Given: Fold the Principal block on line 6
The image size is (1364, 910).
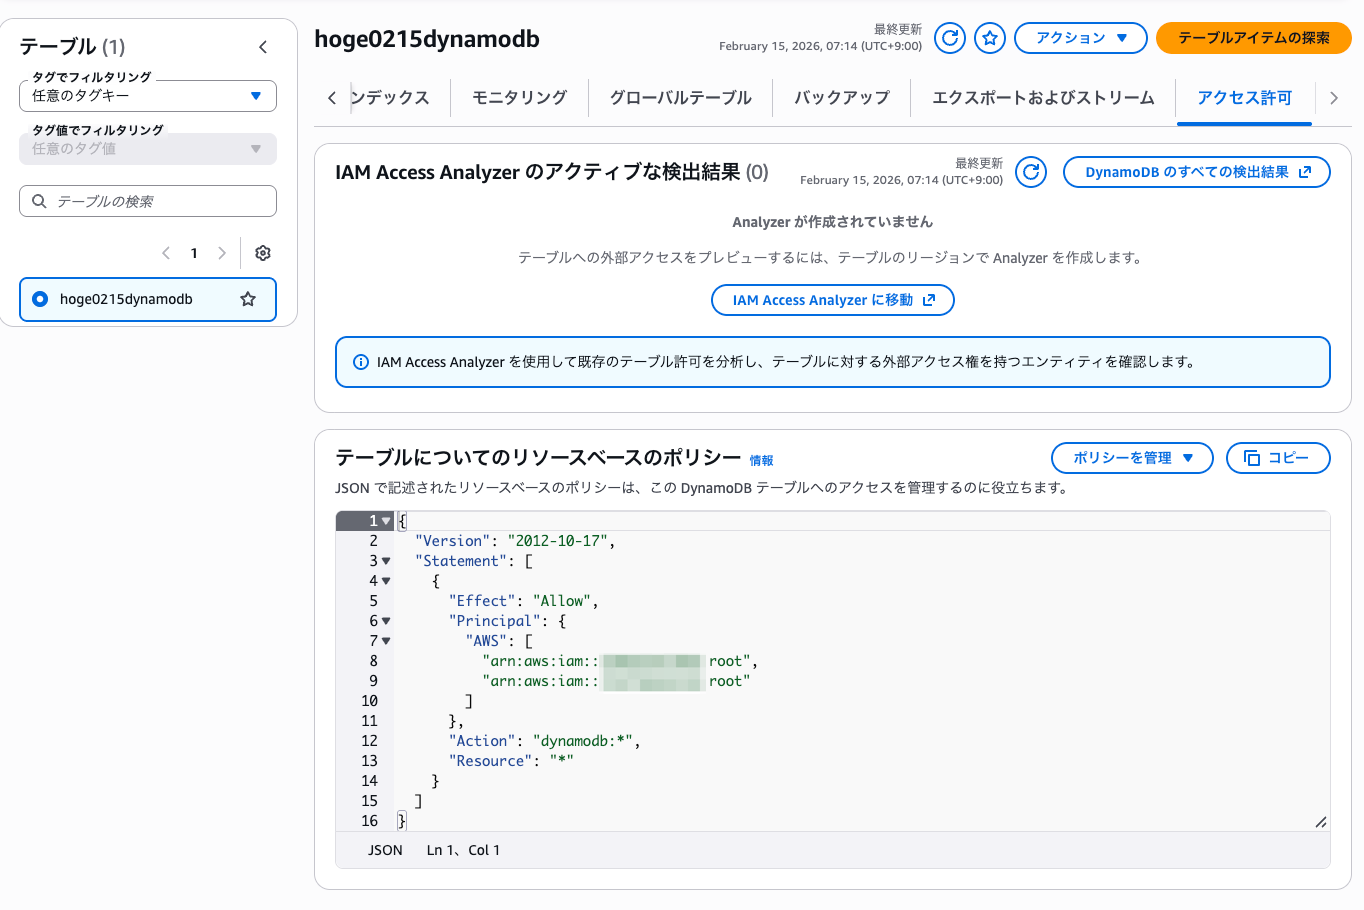Looking at the screenshot, I should click(386, 621).
